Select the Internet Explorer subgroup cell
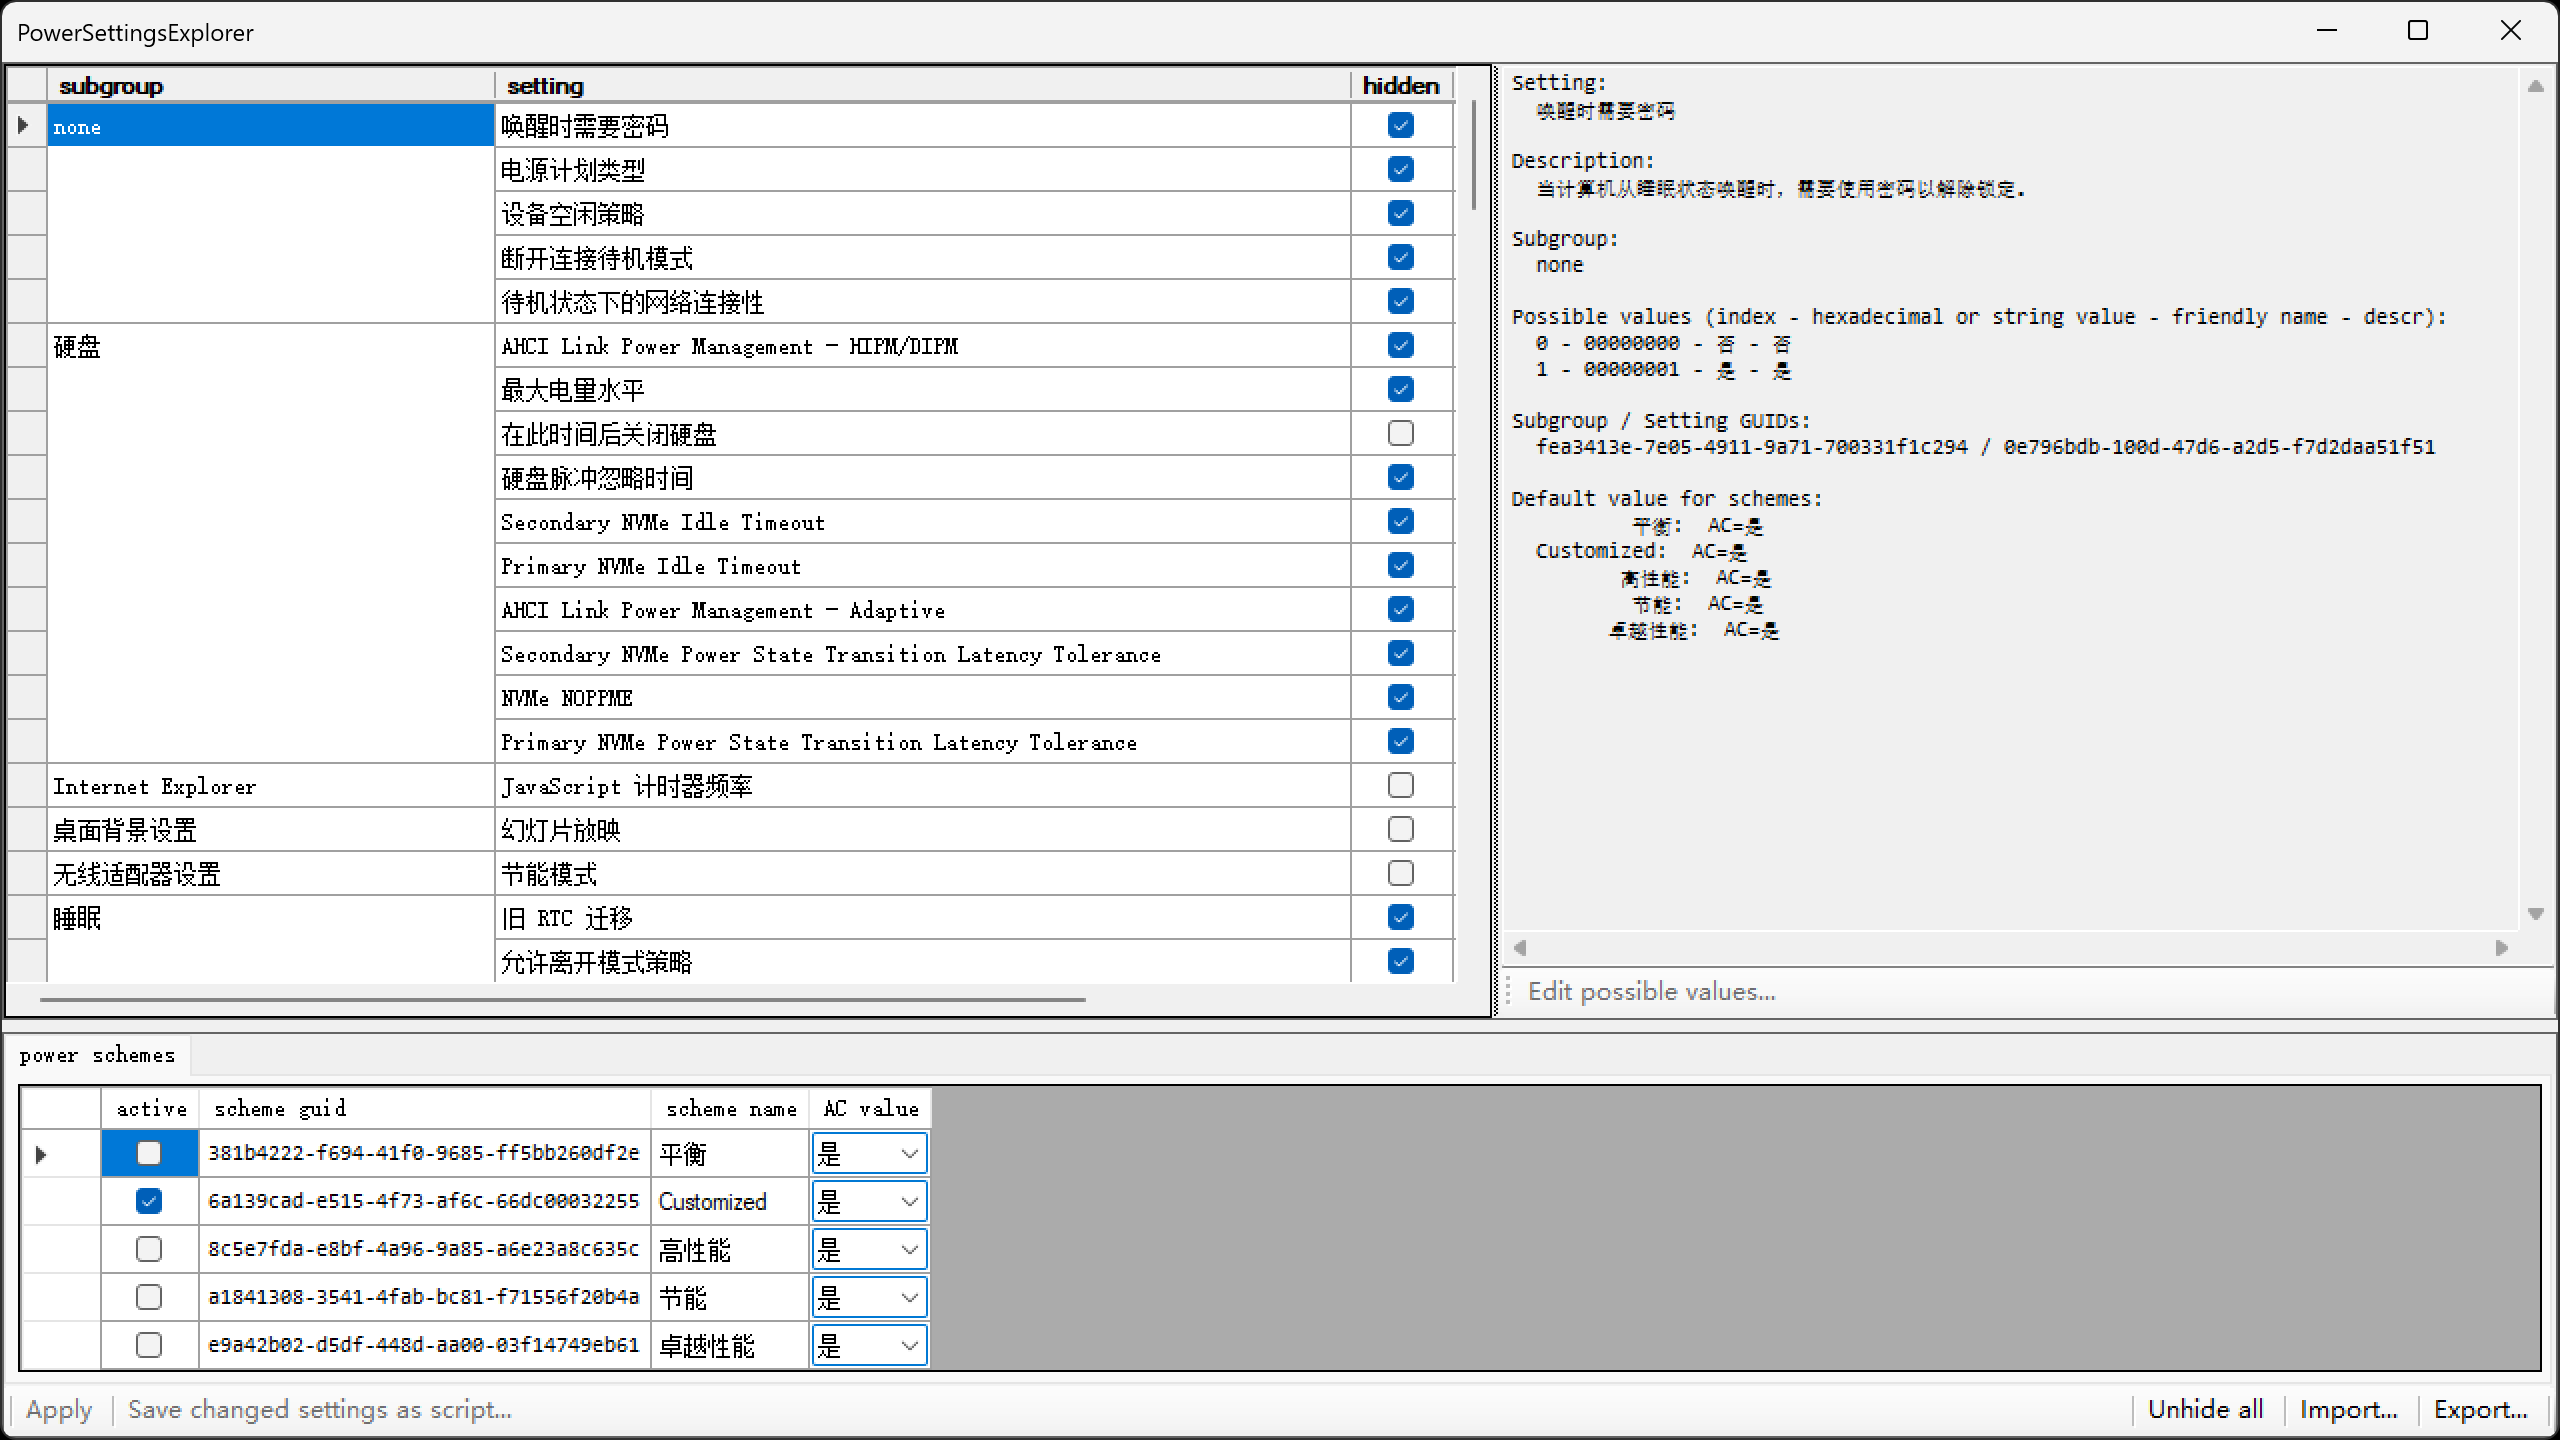Image resolution: width=2560 pixels, height=1440 pixels. (x=271, y=786)
